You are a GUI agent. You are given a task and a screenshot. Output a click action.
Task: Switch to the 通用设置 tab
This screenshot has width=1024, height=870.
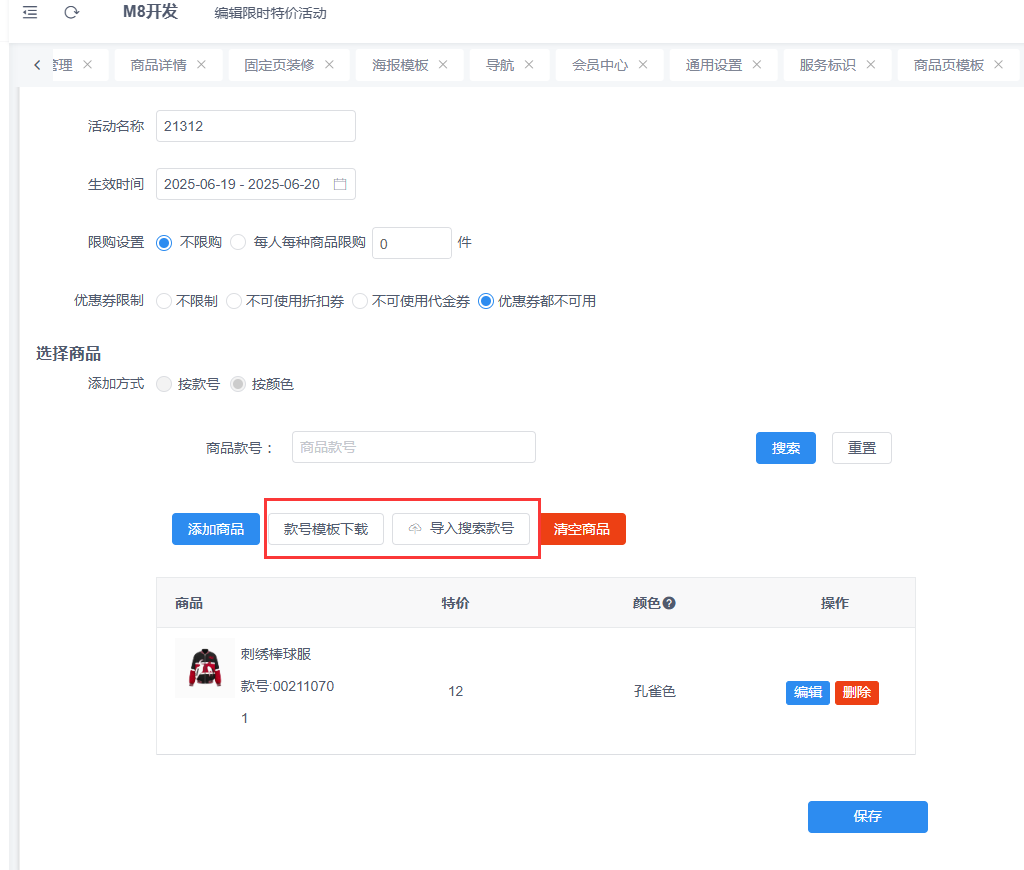(x=714, y=65)
